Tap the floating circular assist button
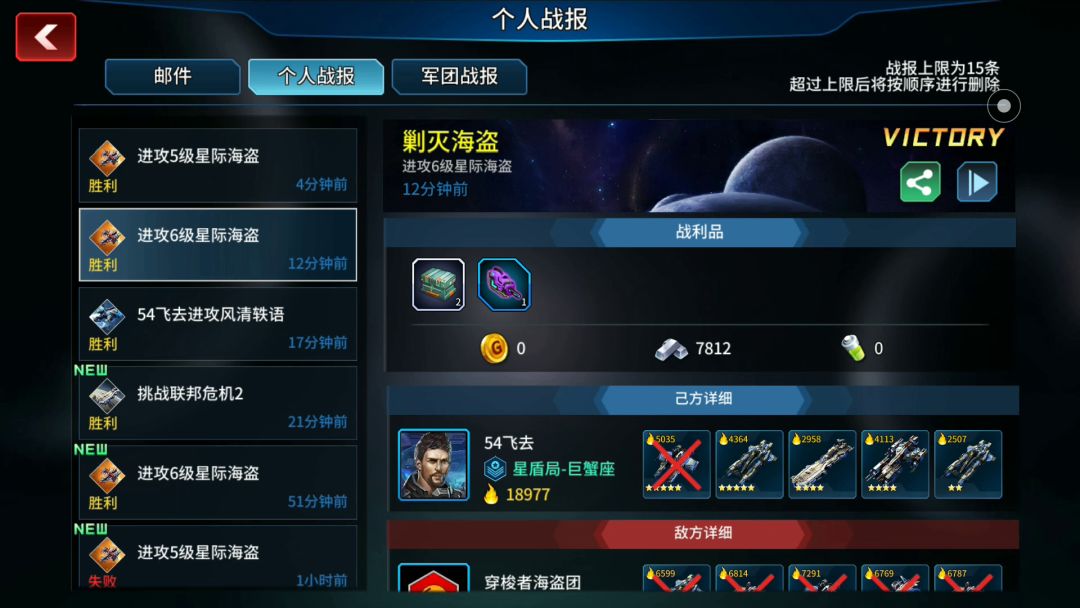1080x608 pixels. click(1004, 106)
